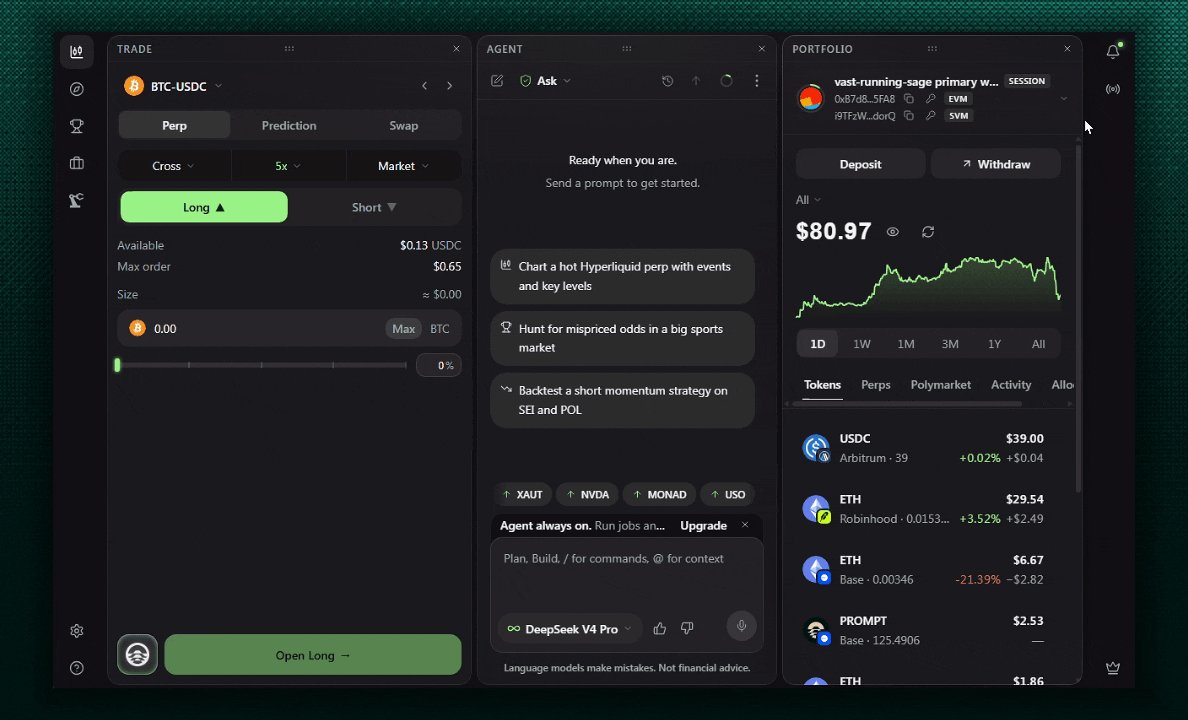Open the Ask agent mode dropdown
The width and height of the screenshot is (1188, 720).
coord(546,80)
